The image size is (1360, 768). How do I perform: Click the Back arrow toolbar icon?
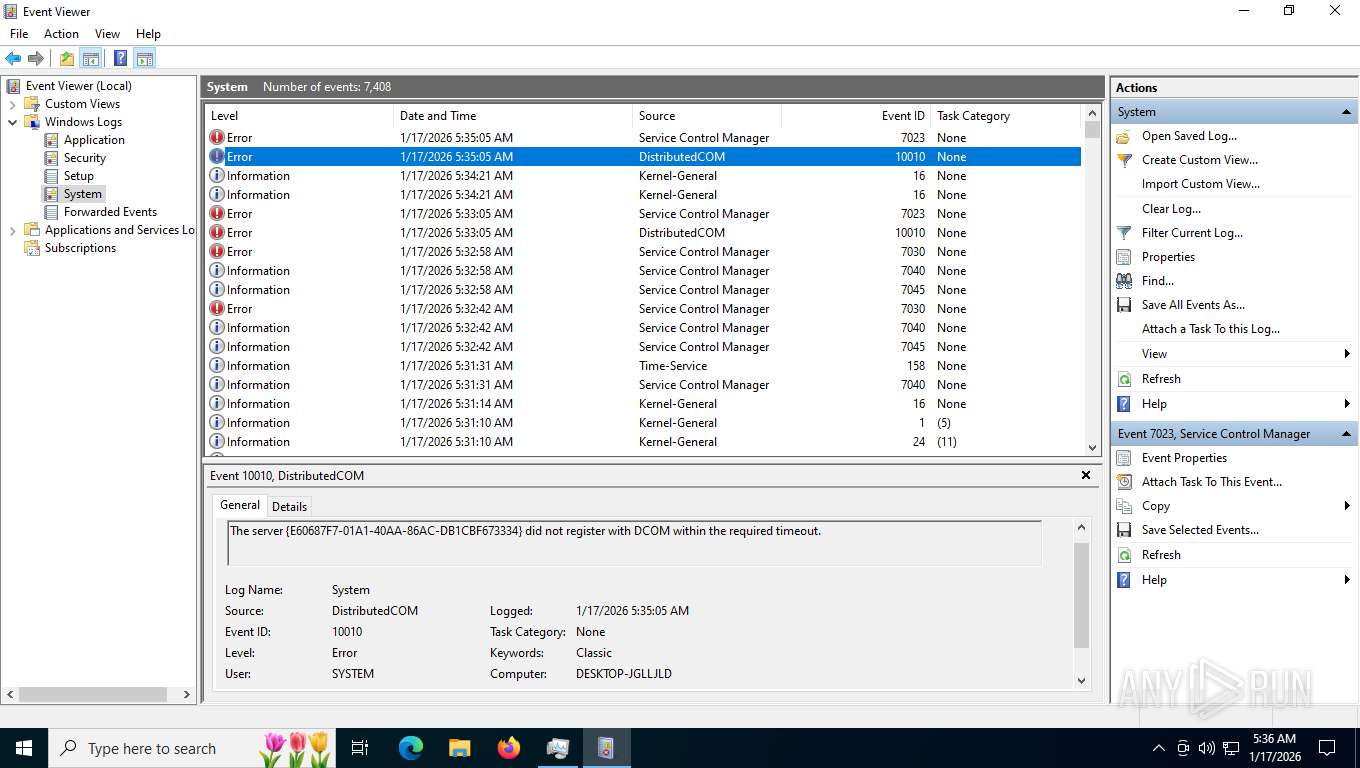coord(13,58)
